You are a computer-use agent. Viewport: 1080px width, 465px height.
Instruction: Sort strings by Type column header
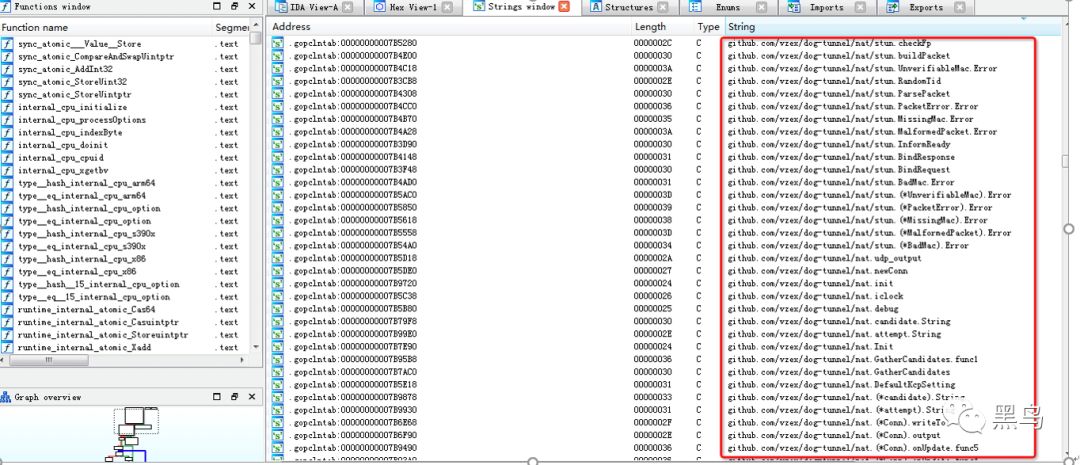tap(708, 27)
